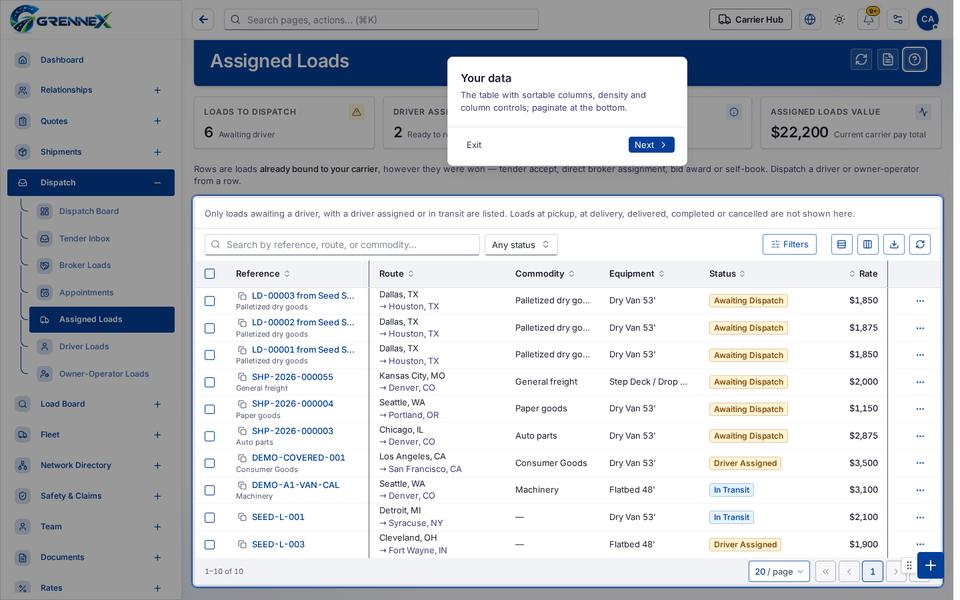Viewport: 960px width, 600px height.
Task: Click the export download icon above table
Action: tap(894, 244)
